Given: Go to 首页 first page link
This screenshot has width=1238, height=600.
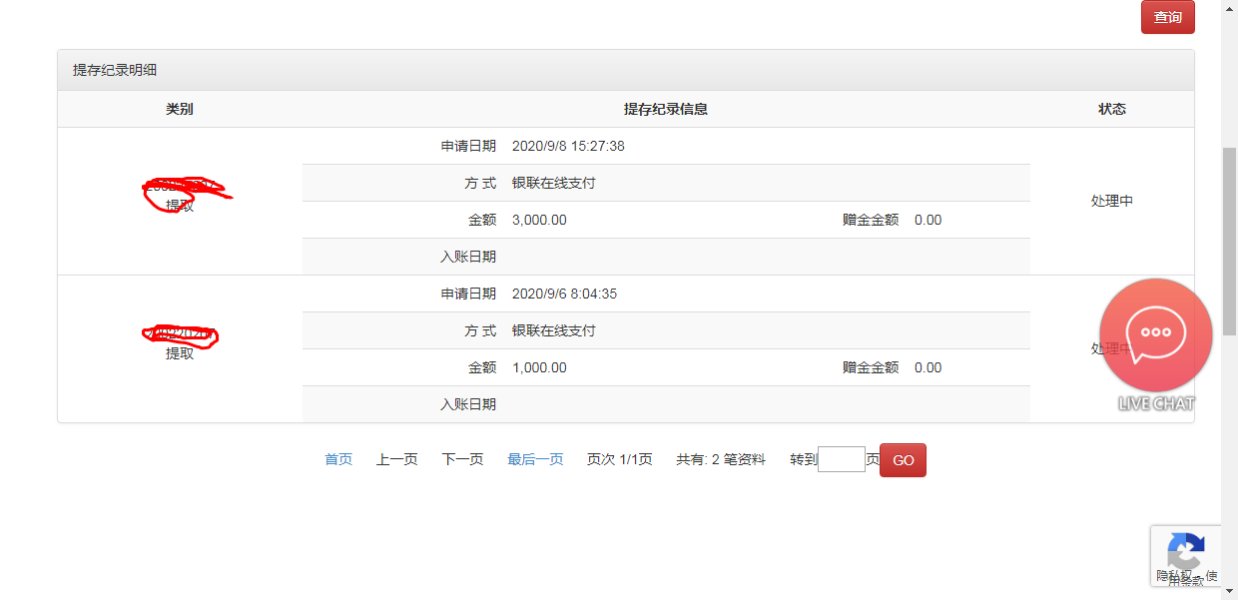Looking at the screenshot, I should pos(338,460).
